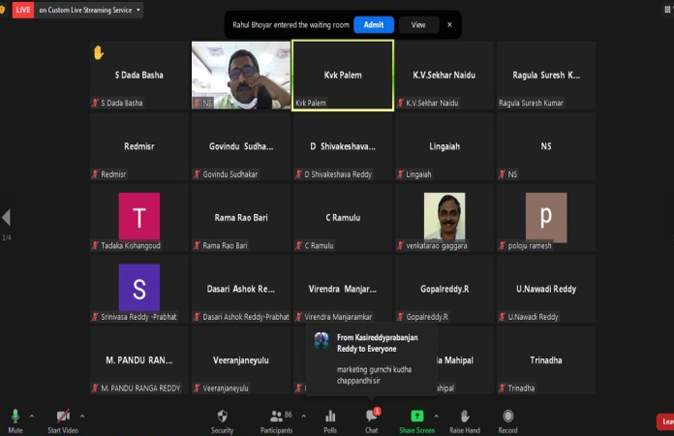
Task: Open Chat with unread badge
Action: pos(371,418)
